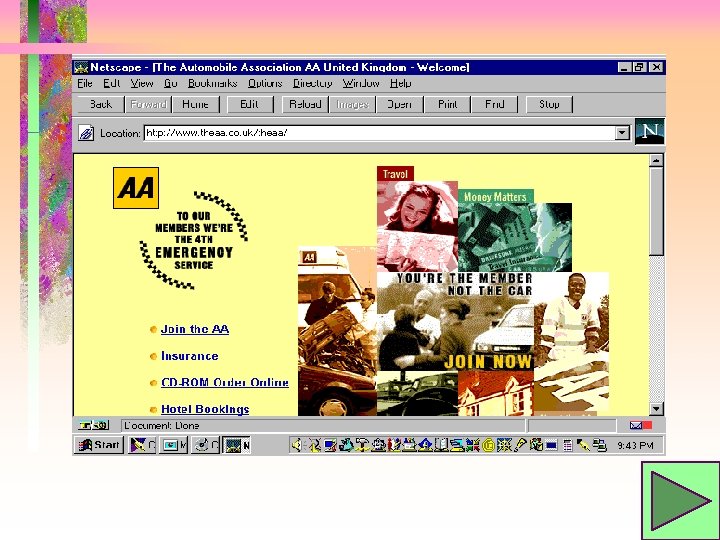
Task: Click the page link icon beside Location
Action: click(x=86, y=133)
